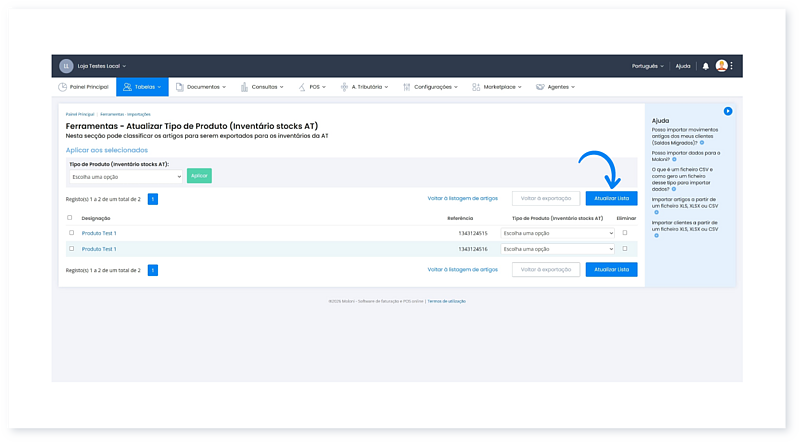The width and height of the screenshot is (800, 443).
Task: Click the Referência column header
Action: tap(460, 218)
